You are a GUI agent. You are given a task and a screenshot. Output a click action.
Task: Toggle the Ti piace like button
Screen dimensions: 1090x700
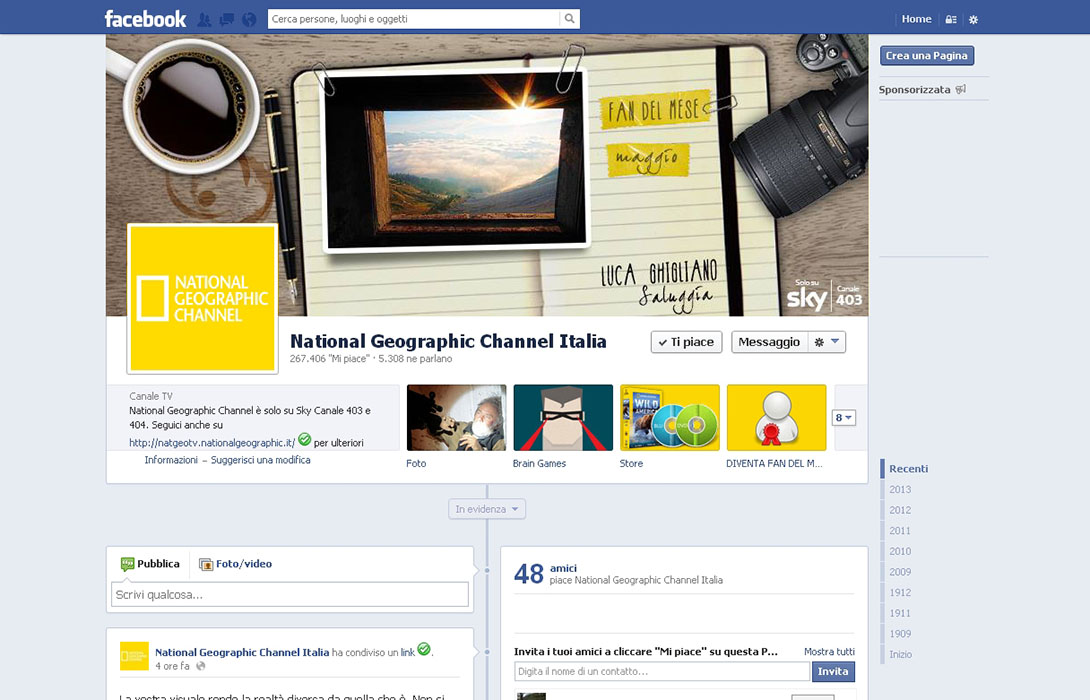pyautogui.click(x=687, y=342)
